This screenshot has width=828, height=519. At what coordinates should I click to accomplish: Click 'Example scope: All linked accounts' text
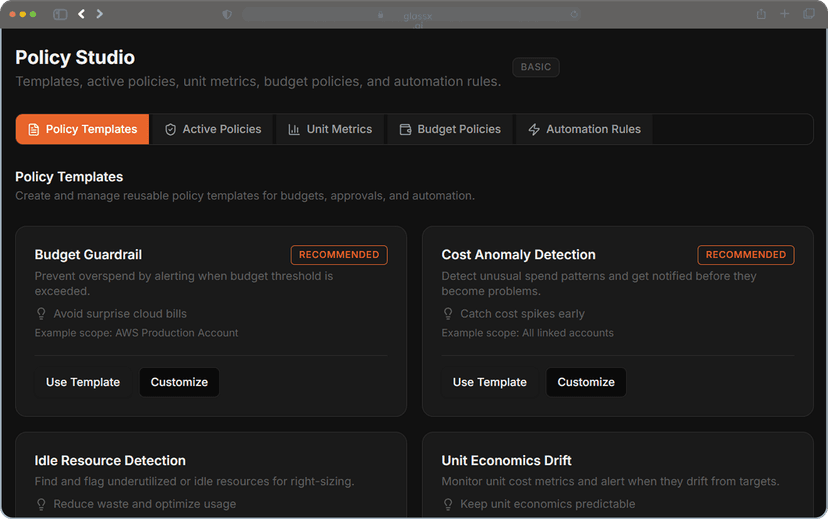tap(528, 333)
